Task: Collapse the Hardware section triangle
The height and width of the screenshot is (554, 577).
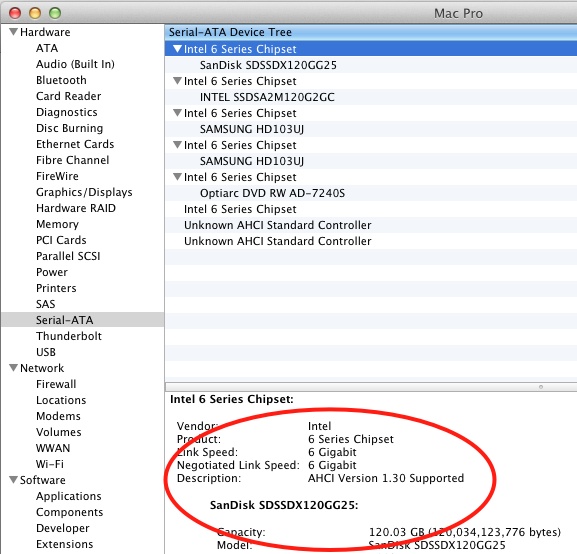Action: [x=14, y=32]
